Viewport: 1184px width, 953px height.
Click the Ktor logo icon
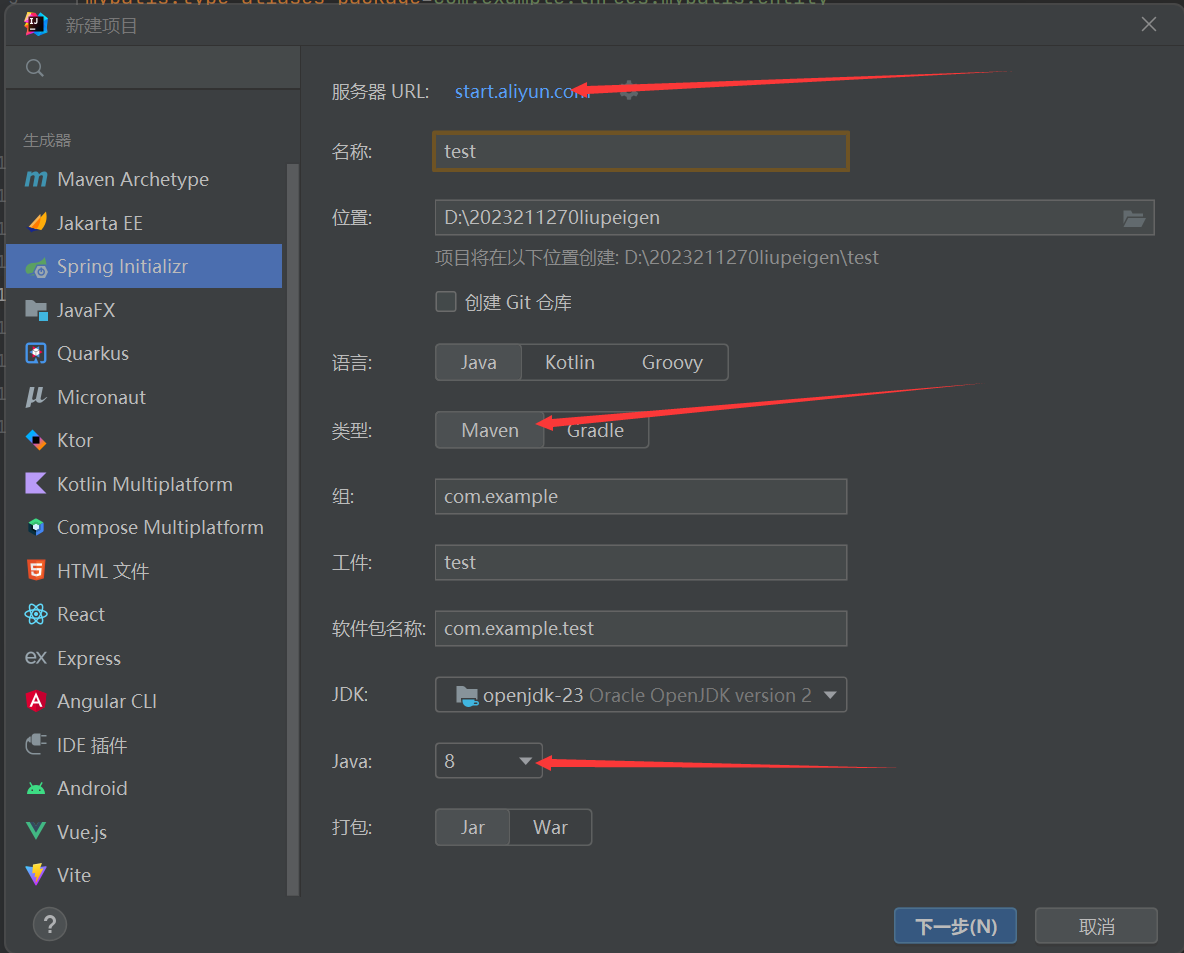(35, 440)
